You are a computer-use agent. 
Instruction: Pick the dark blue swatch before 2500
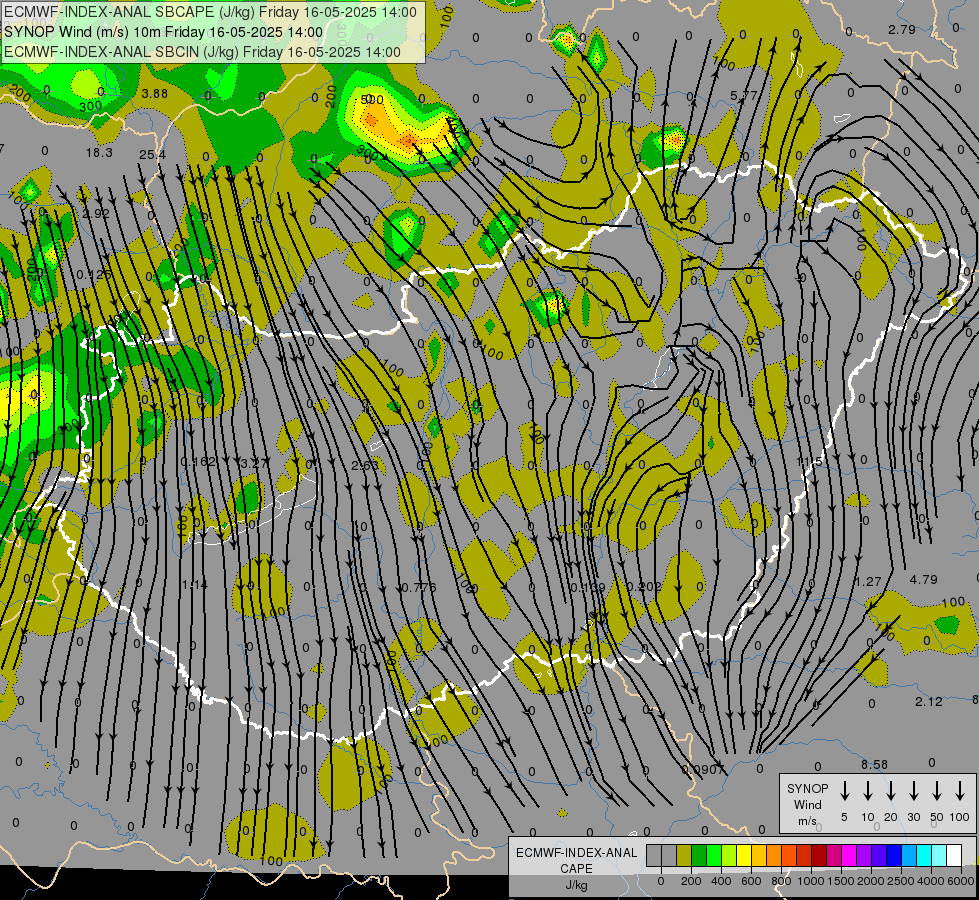(894, 856)
